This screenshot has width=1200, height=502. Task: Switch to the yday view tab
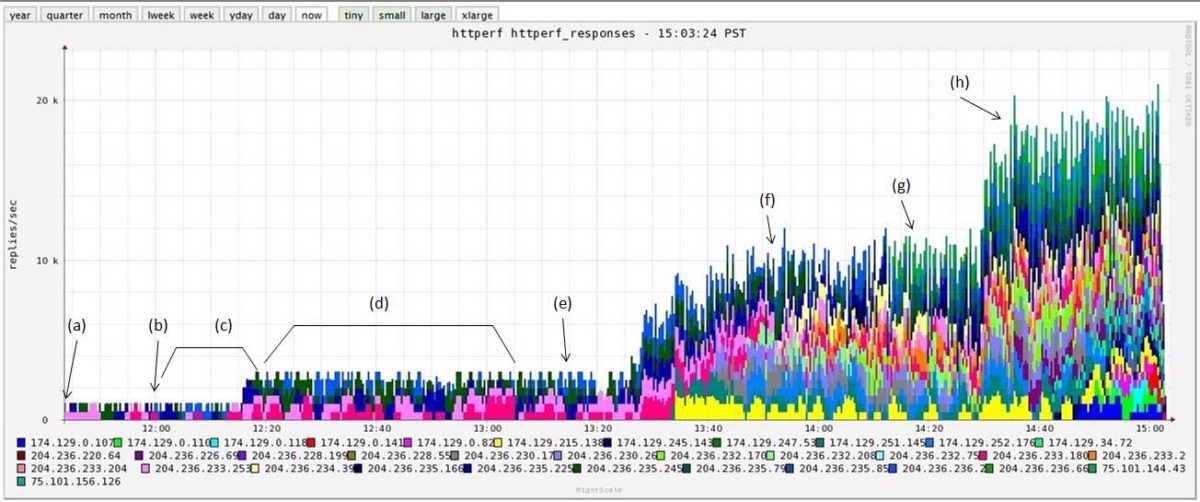point(240,15)
